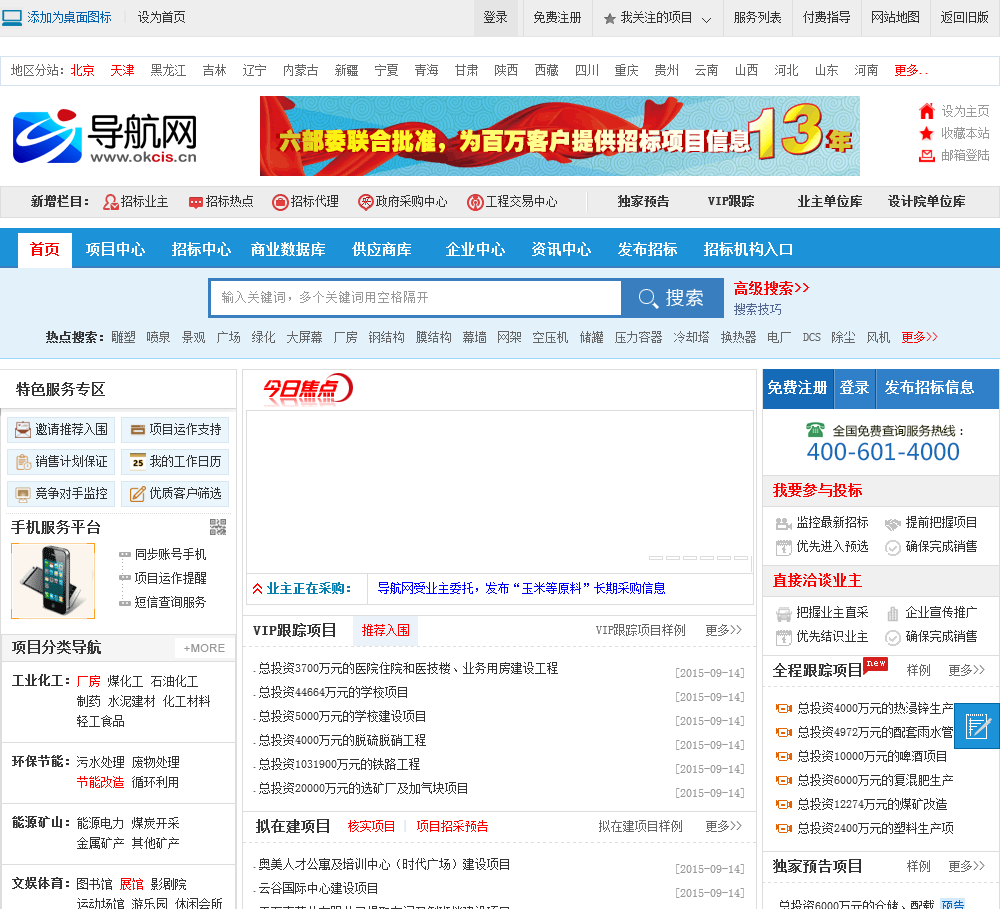This screenshot has width=1000, height=909.
Task: Click the 免费注册 button in right panel
Action: pos(797,388)
